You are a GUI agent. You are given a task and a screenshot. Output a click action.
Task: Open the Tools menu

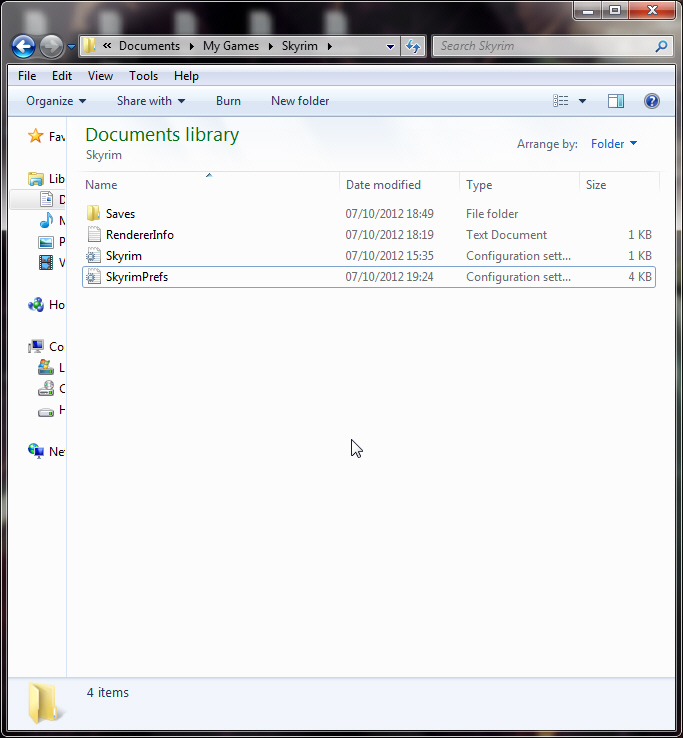pos(143,76)
